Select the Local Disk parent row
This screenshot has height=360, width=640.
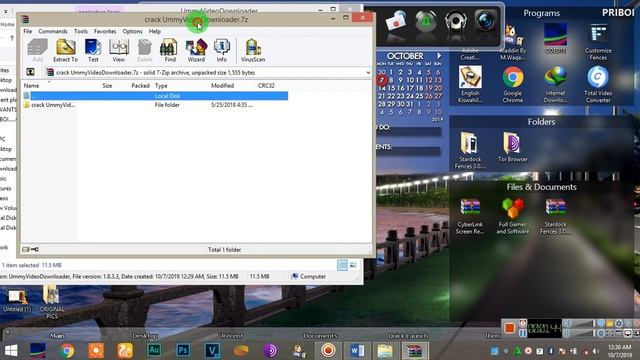click(155, 96)
